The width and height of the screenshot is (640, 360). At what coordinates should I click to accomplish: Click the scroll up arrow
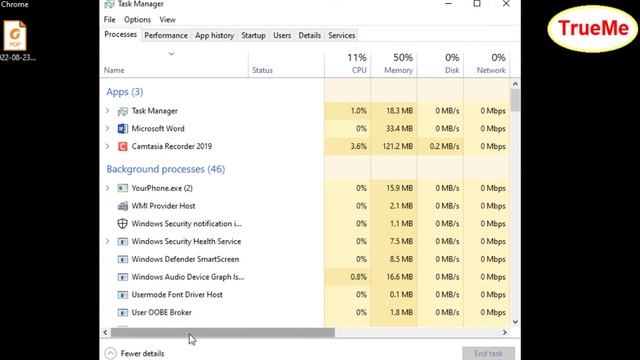[515, 84]
